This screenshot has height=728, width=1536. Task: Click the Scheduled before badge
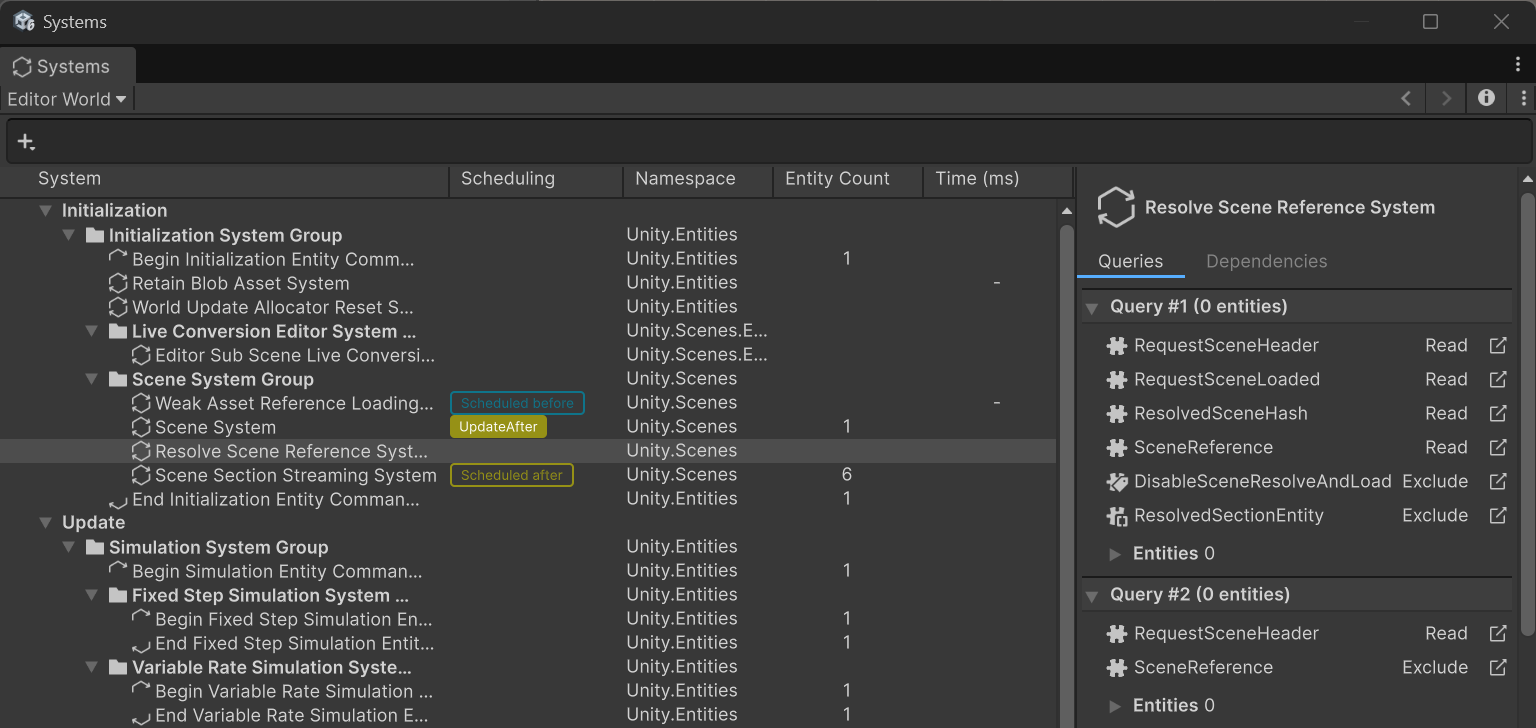[x=517, y=403]
